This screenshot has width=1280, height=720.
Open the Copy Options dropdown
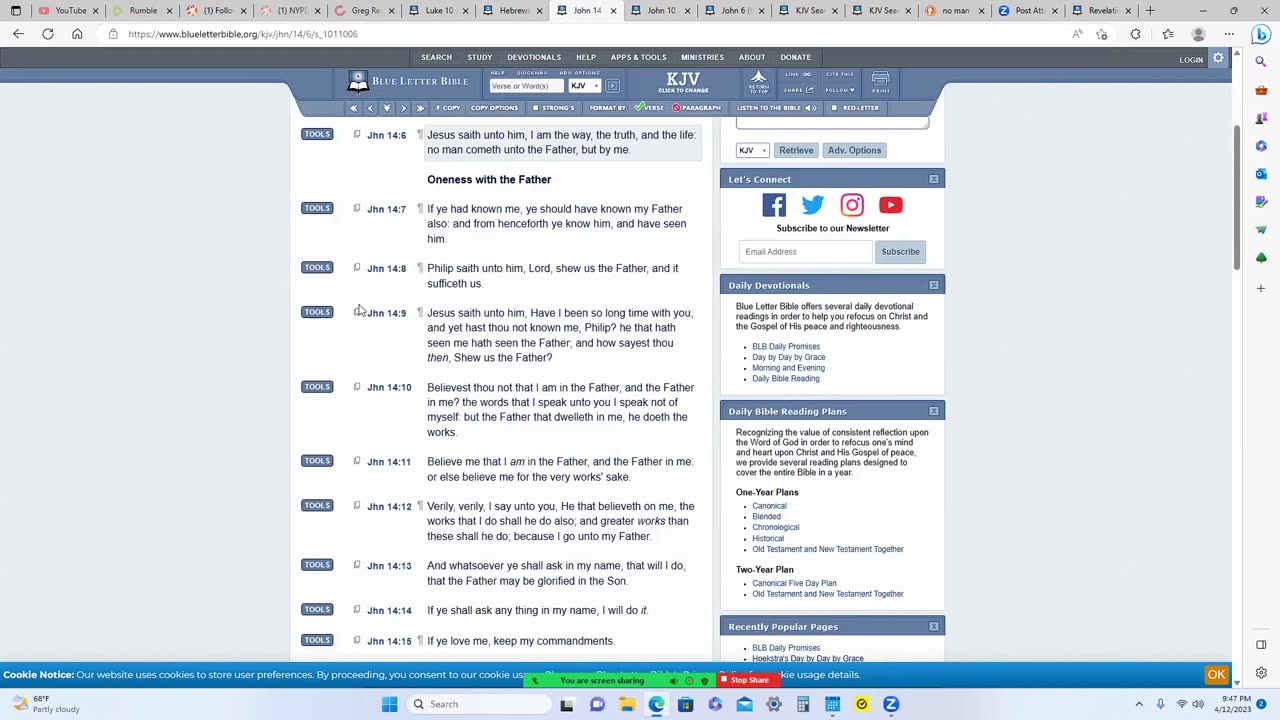[494, 108]
